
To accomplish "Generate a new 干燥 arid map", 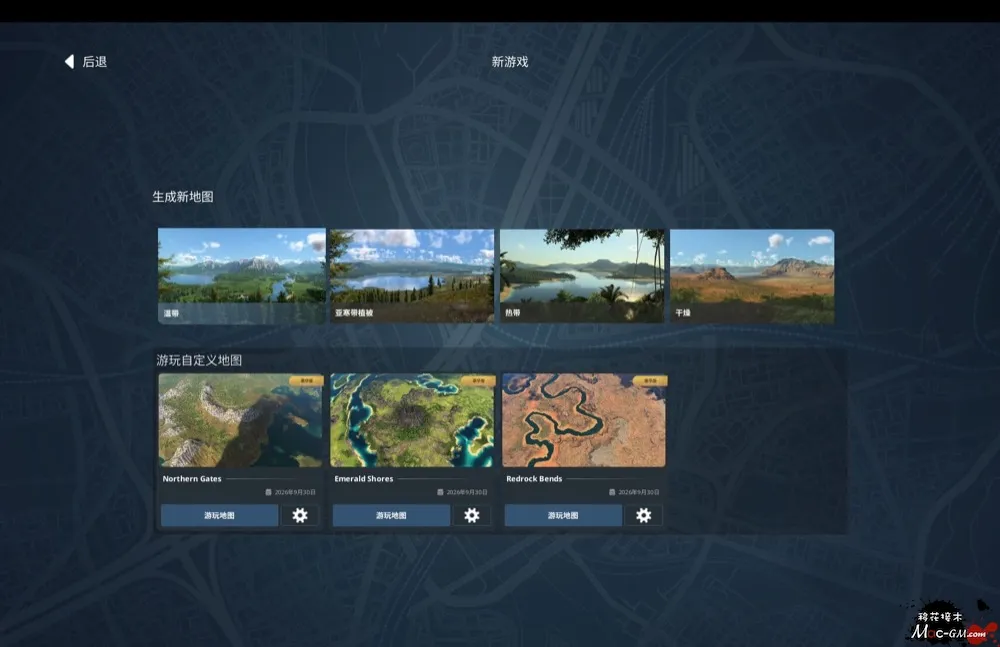I will 752,276.
